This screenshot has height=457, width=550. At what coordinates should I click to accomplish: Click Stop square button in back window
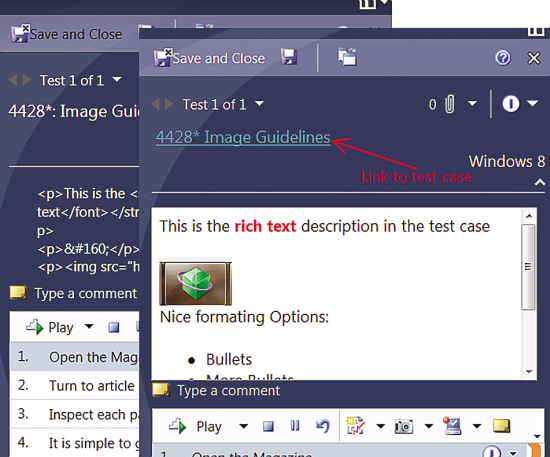click(x=114, y=327)
